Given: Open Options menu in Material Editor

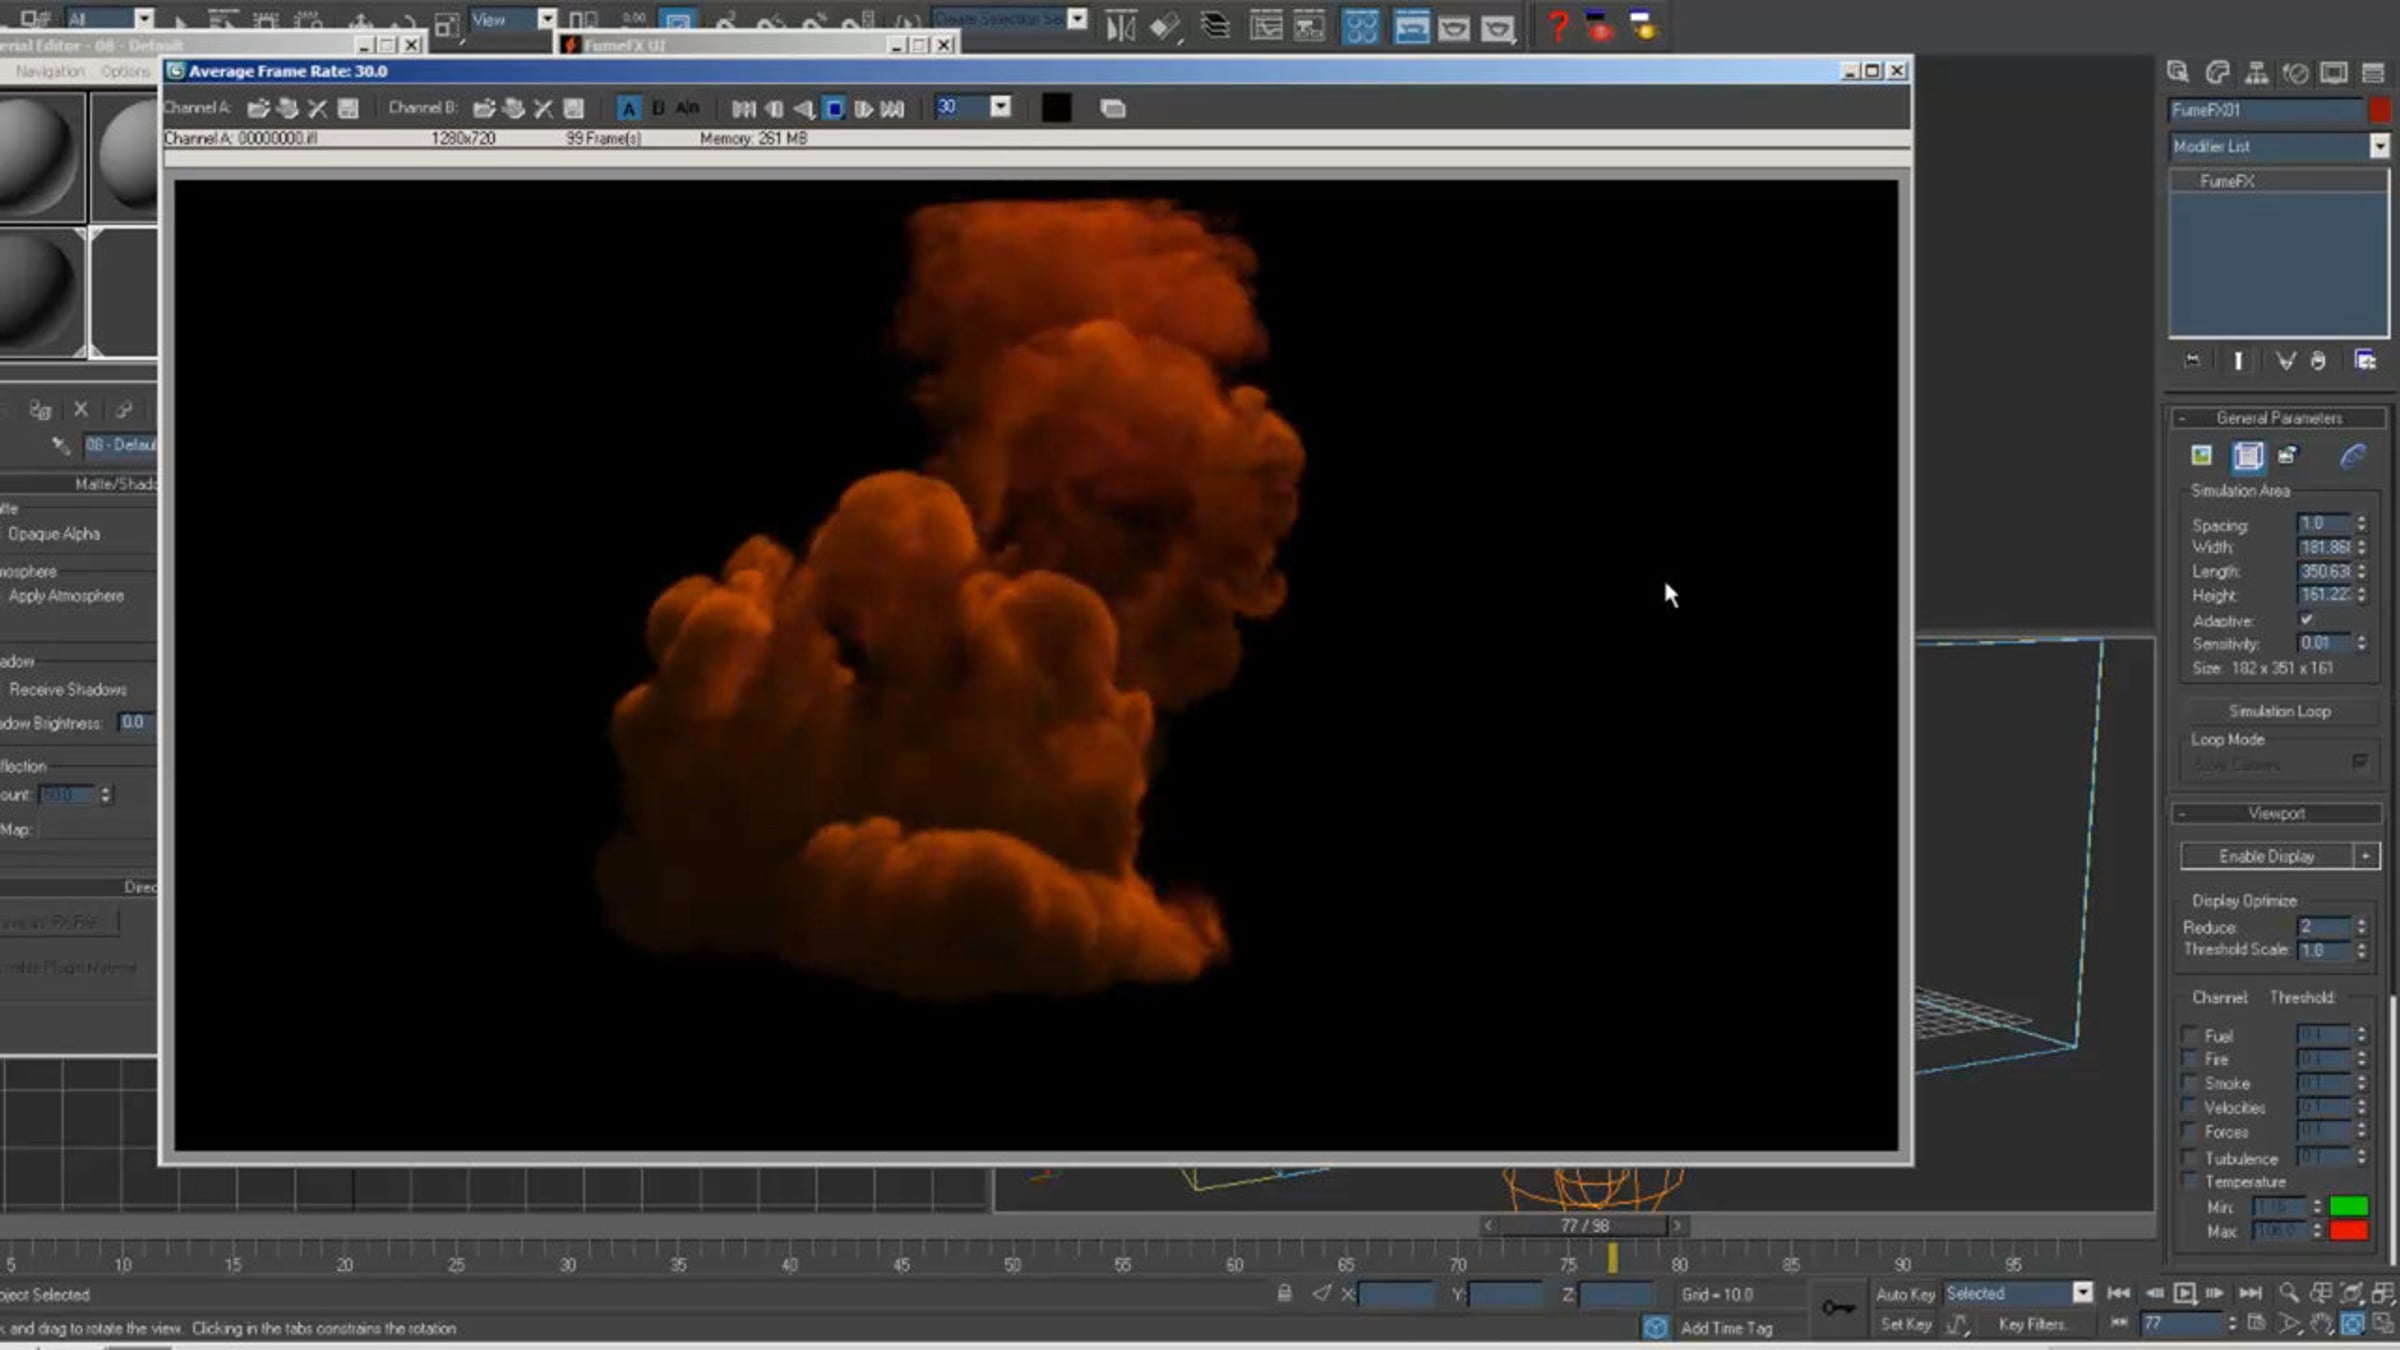Looking at the screenshot, I should (125, 71).
